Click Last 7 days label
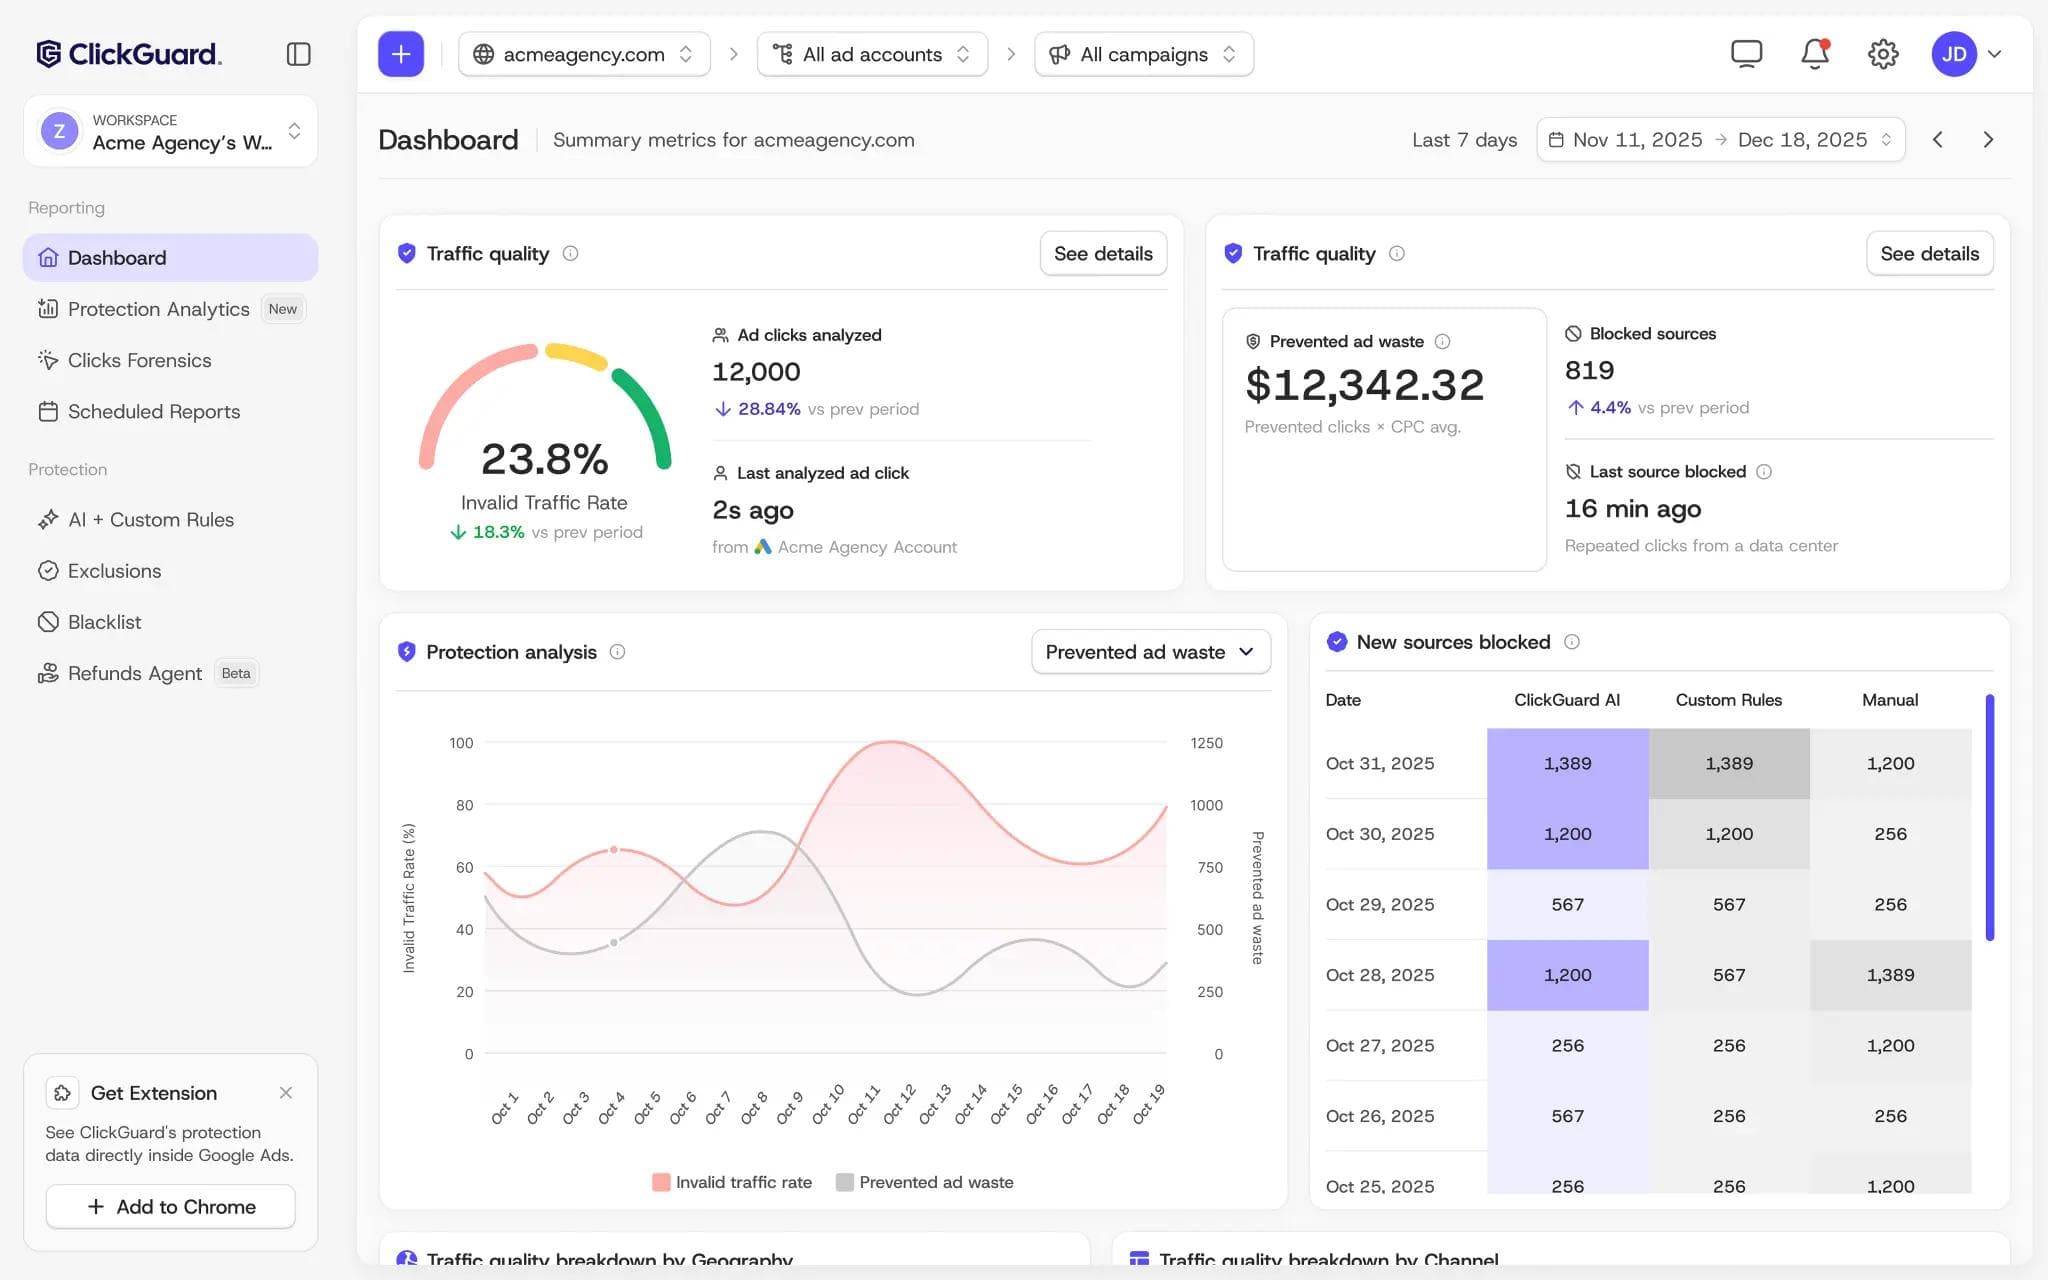The height and width of the screenshot is (1280, 2048). coord(1464,140)
